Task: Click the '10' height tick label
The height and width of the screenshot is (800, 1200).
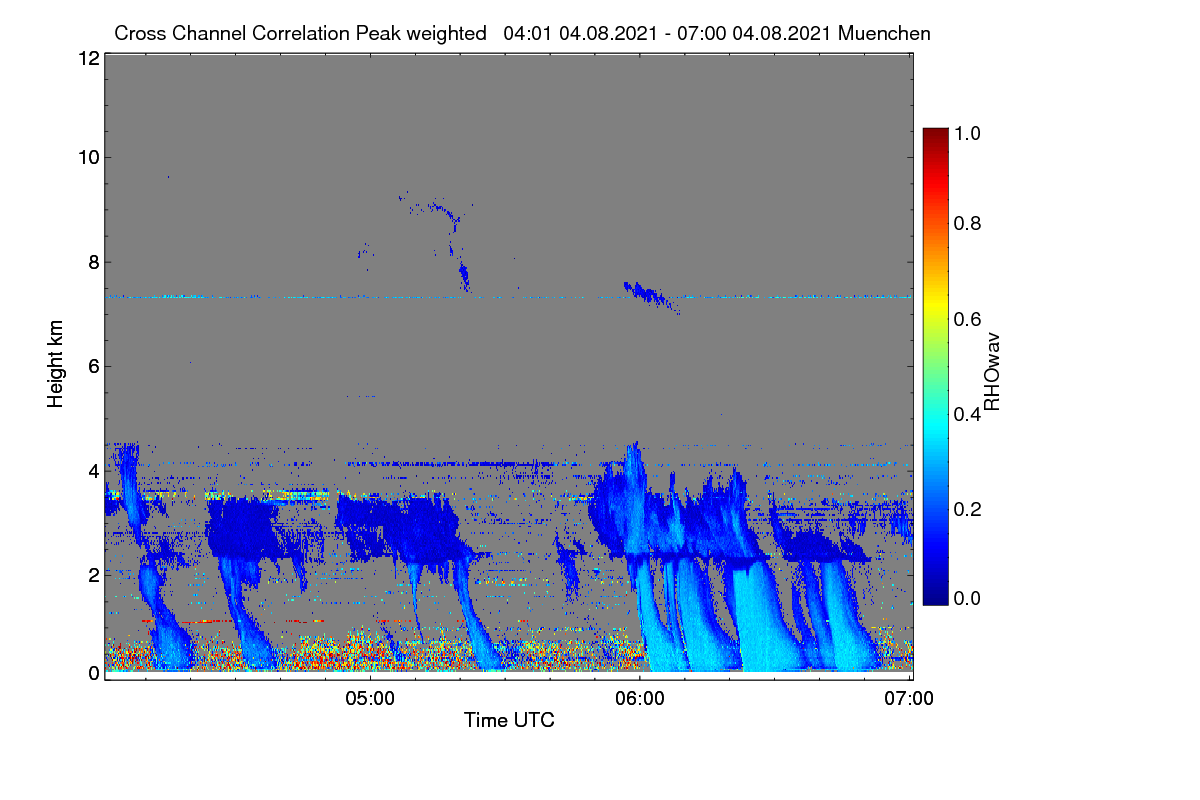Action: 87,157
